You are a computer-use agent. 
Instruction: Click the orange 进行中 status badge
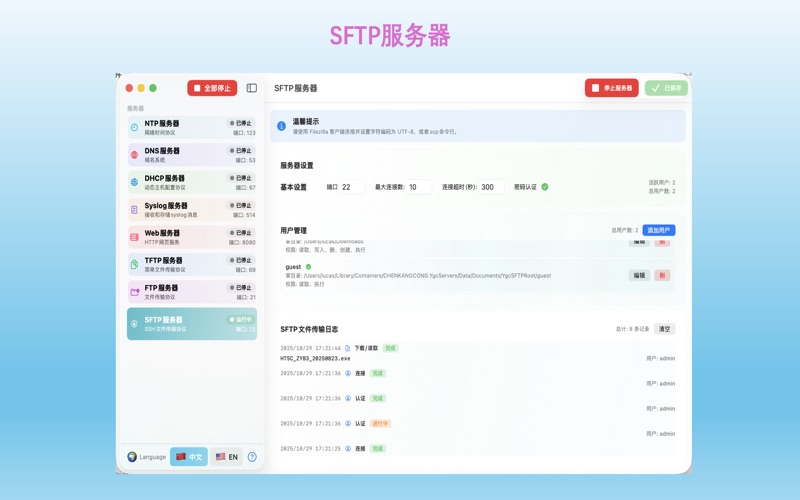click(380, 423)
